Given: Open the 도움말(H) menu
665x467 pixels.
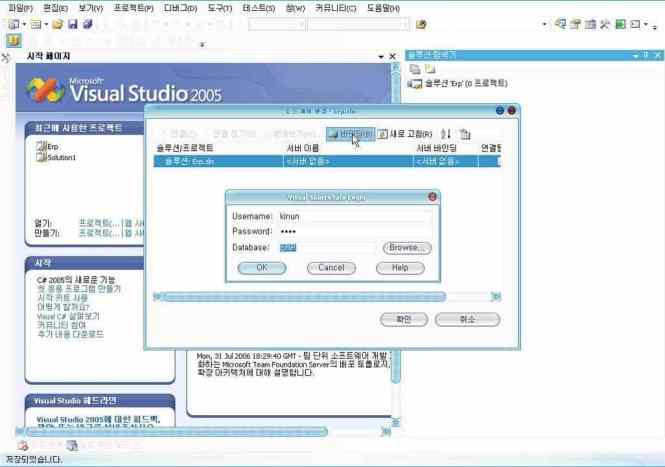Looking at the screenshot, I should (x=383, y=8).
